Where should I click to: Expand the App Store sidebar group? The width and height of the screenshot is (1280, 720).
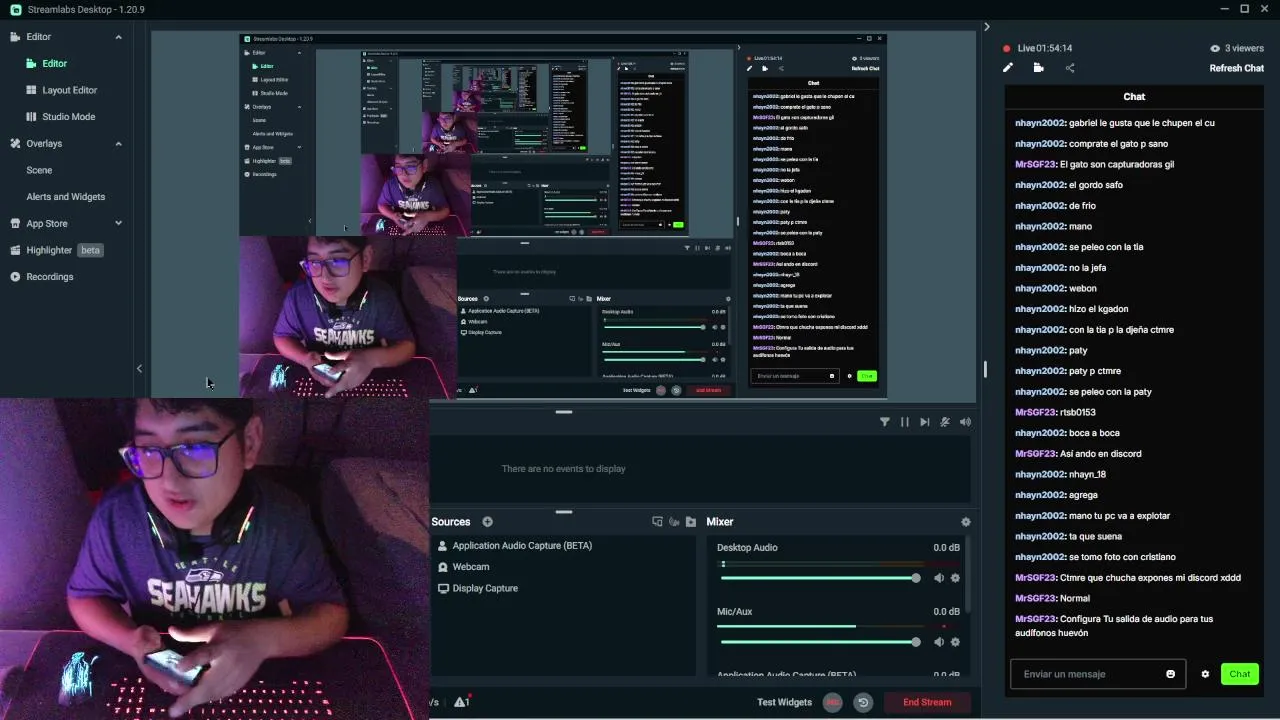[118, 224]
